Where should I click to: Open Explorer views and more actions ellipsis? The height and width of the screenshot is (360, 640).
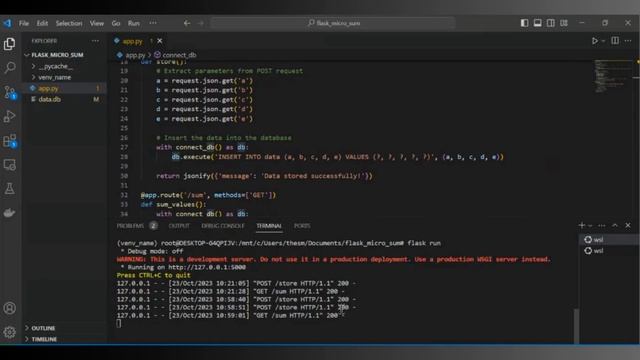[95, 41]
